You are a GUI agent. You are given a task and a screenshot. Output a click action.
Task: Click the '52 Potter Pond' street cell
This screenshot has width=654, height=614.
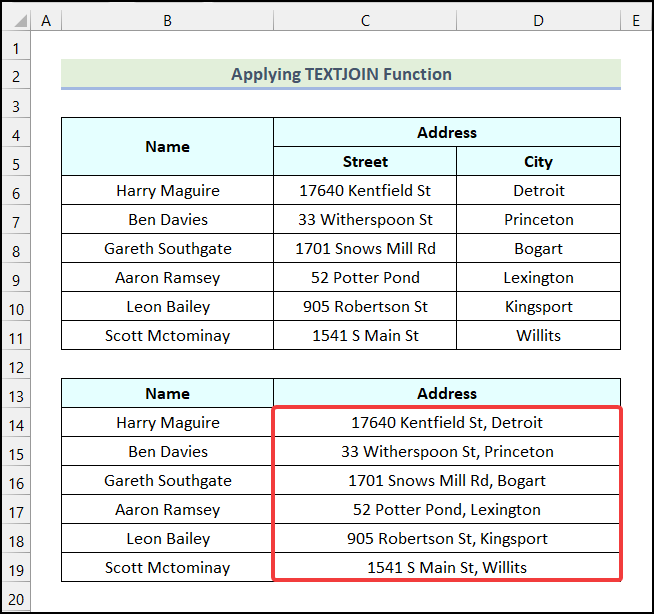[x=365, y=277]
